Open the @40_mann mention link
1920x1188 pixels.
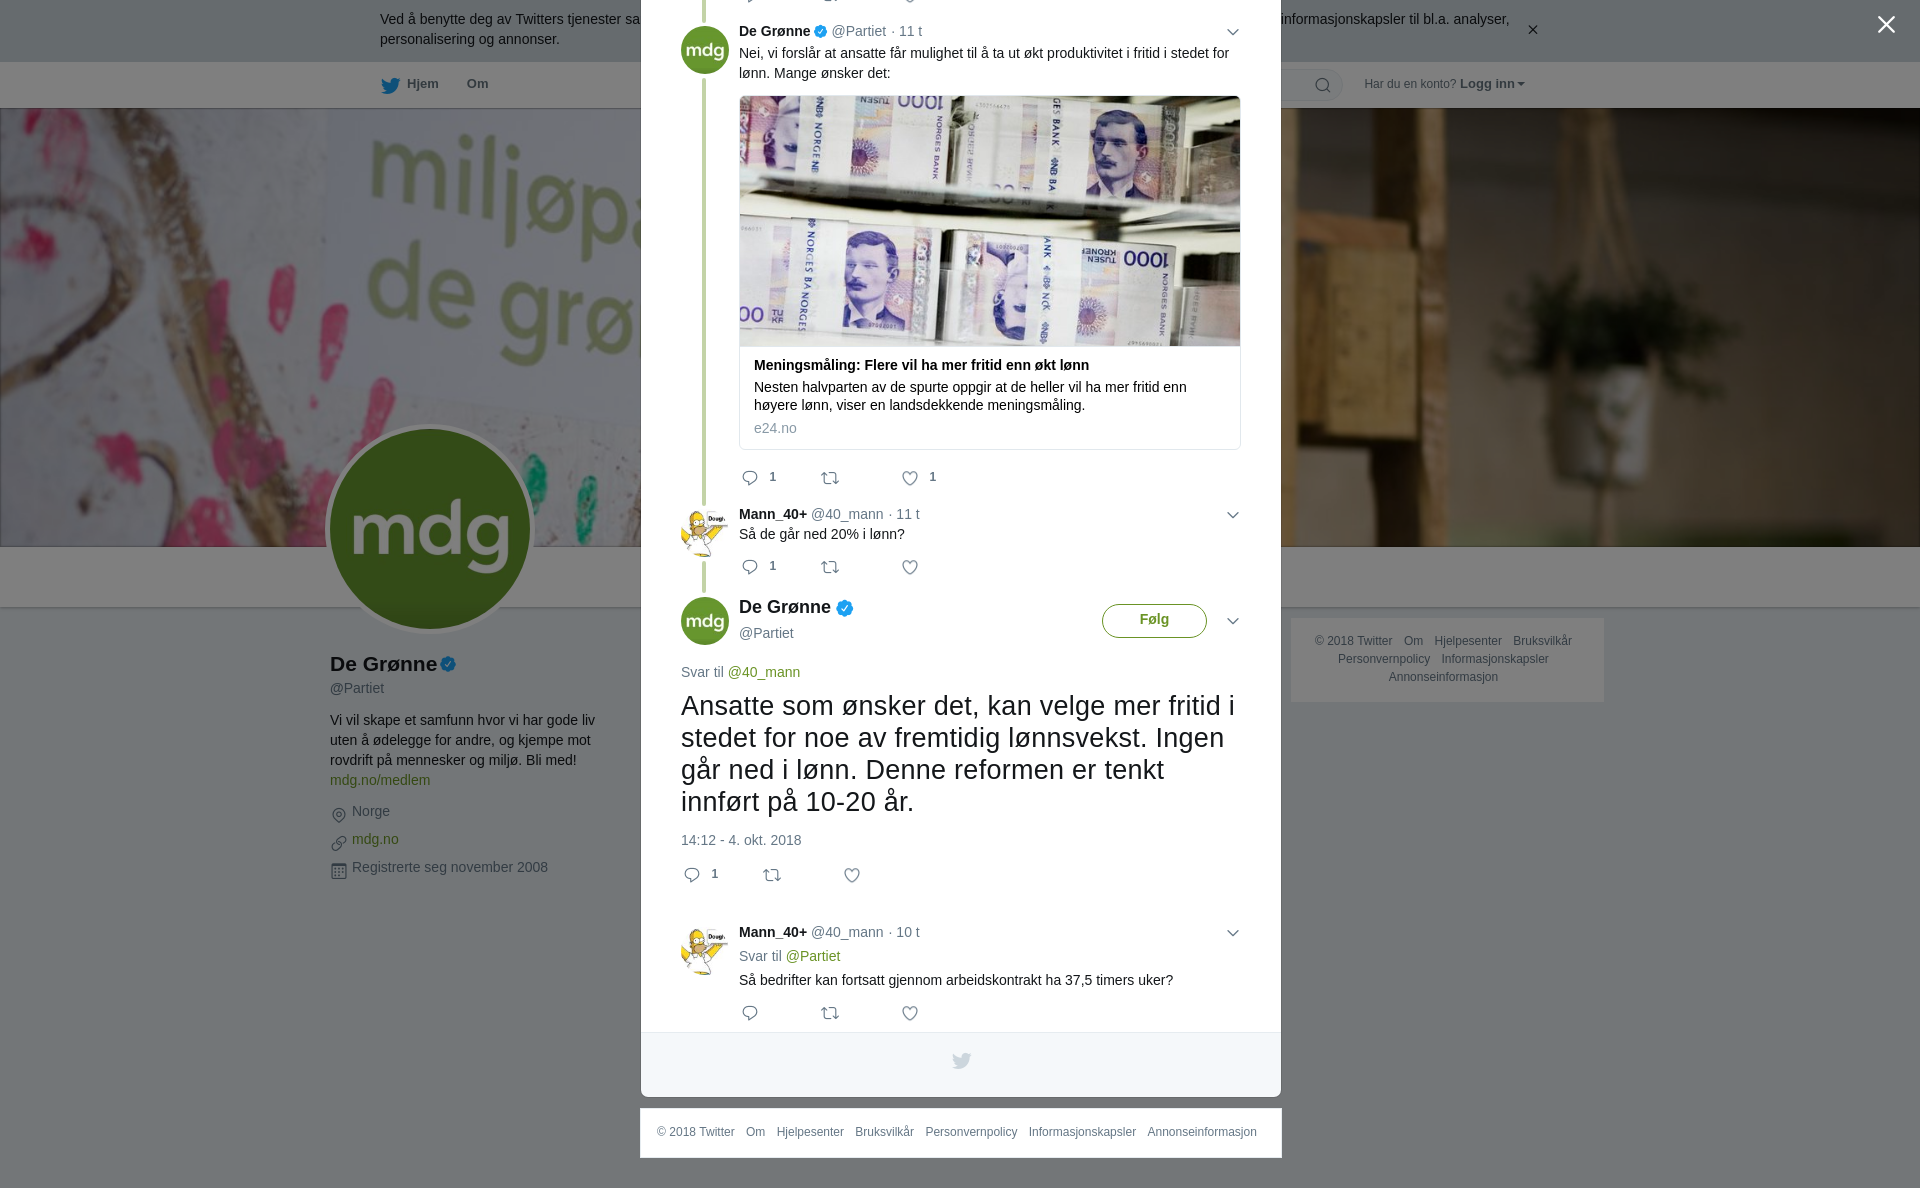pyautogui.click(x=764, y=672)
